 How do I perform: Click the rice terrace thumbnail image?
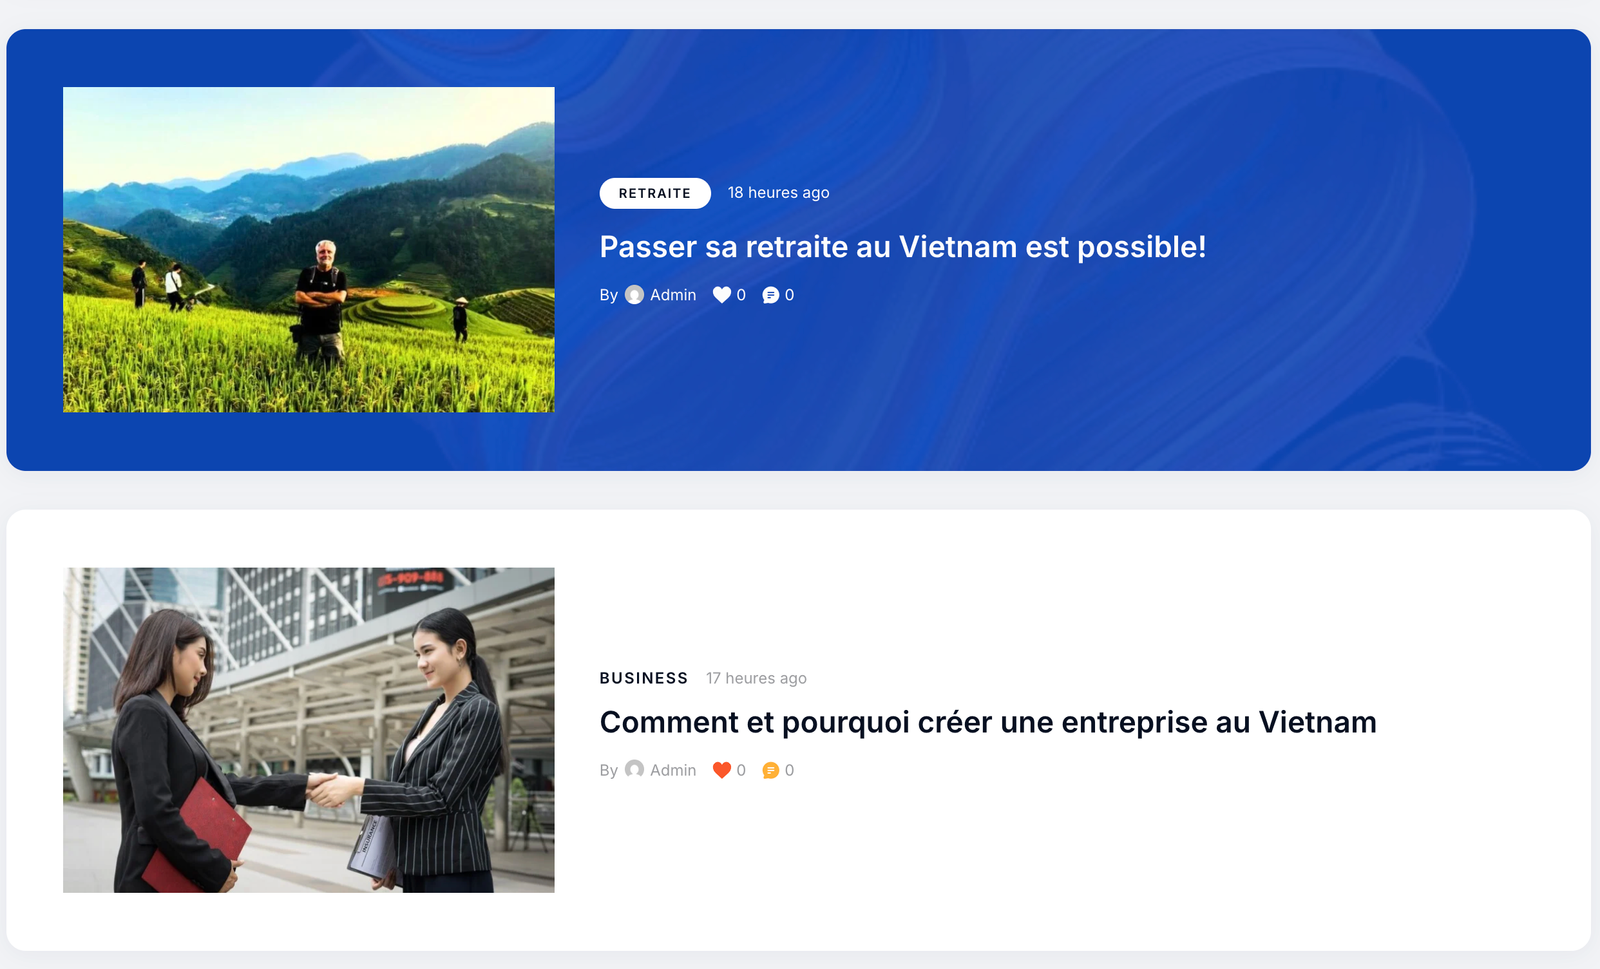coord(309,250)
